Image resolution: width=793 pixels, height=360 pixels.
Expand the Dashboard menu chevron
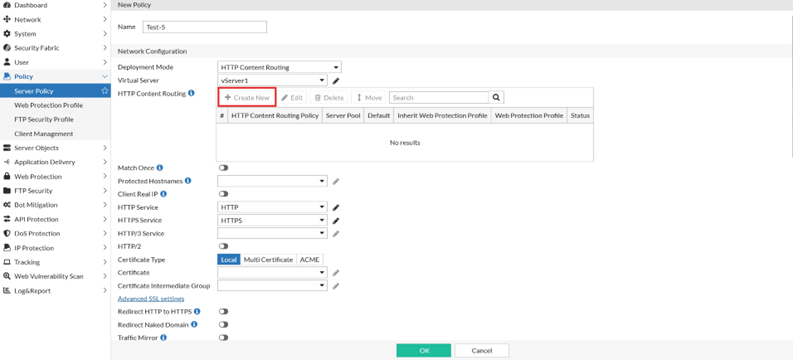pos(105,5)
